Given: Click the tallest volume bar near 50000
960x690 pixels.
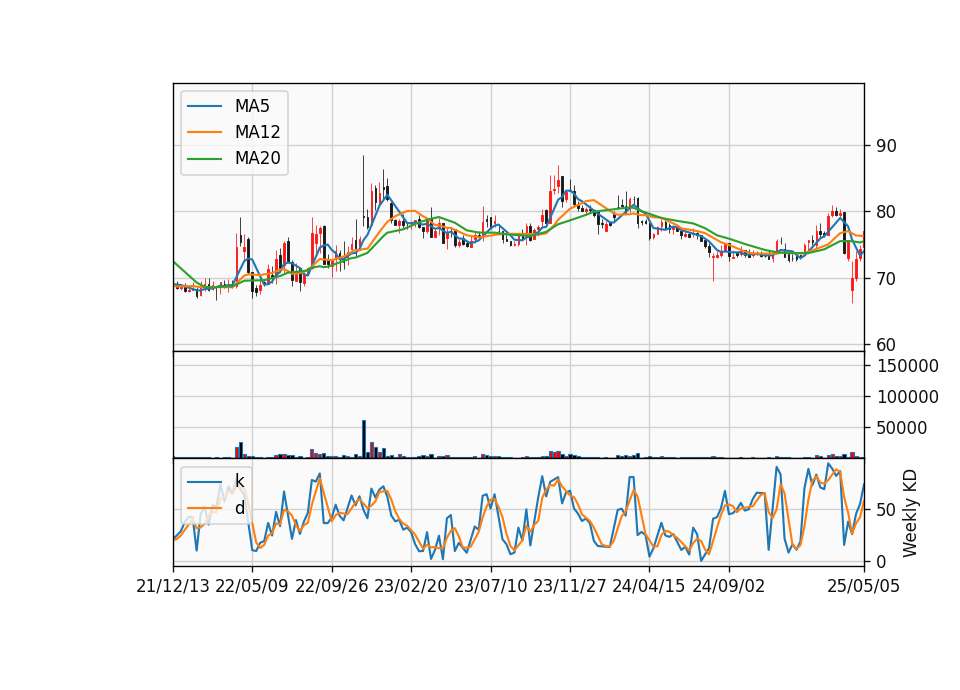Looking at the screenshot, I should (364, 439).
